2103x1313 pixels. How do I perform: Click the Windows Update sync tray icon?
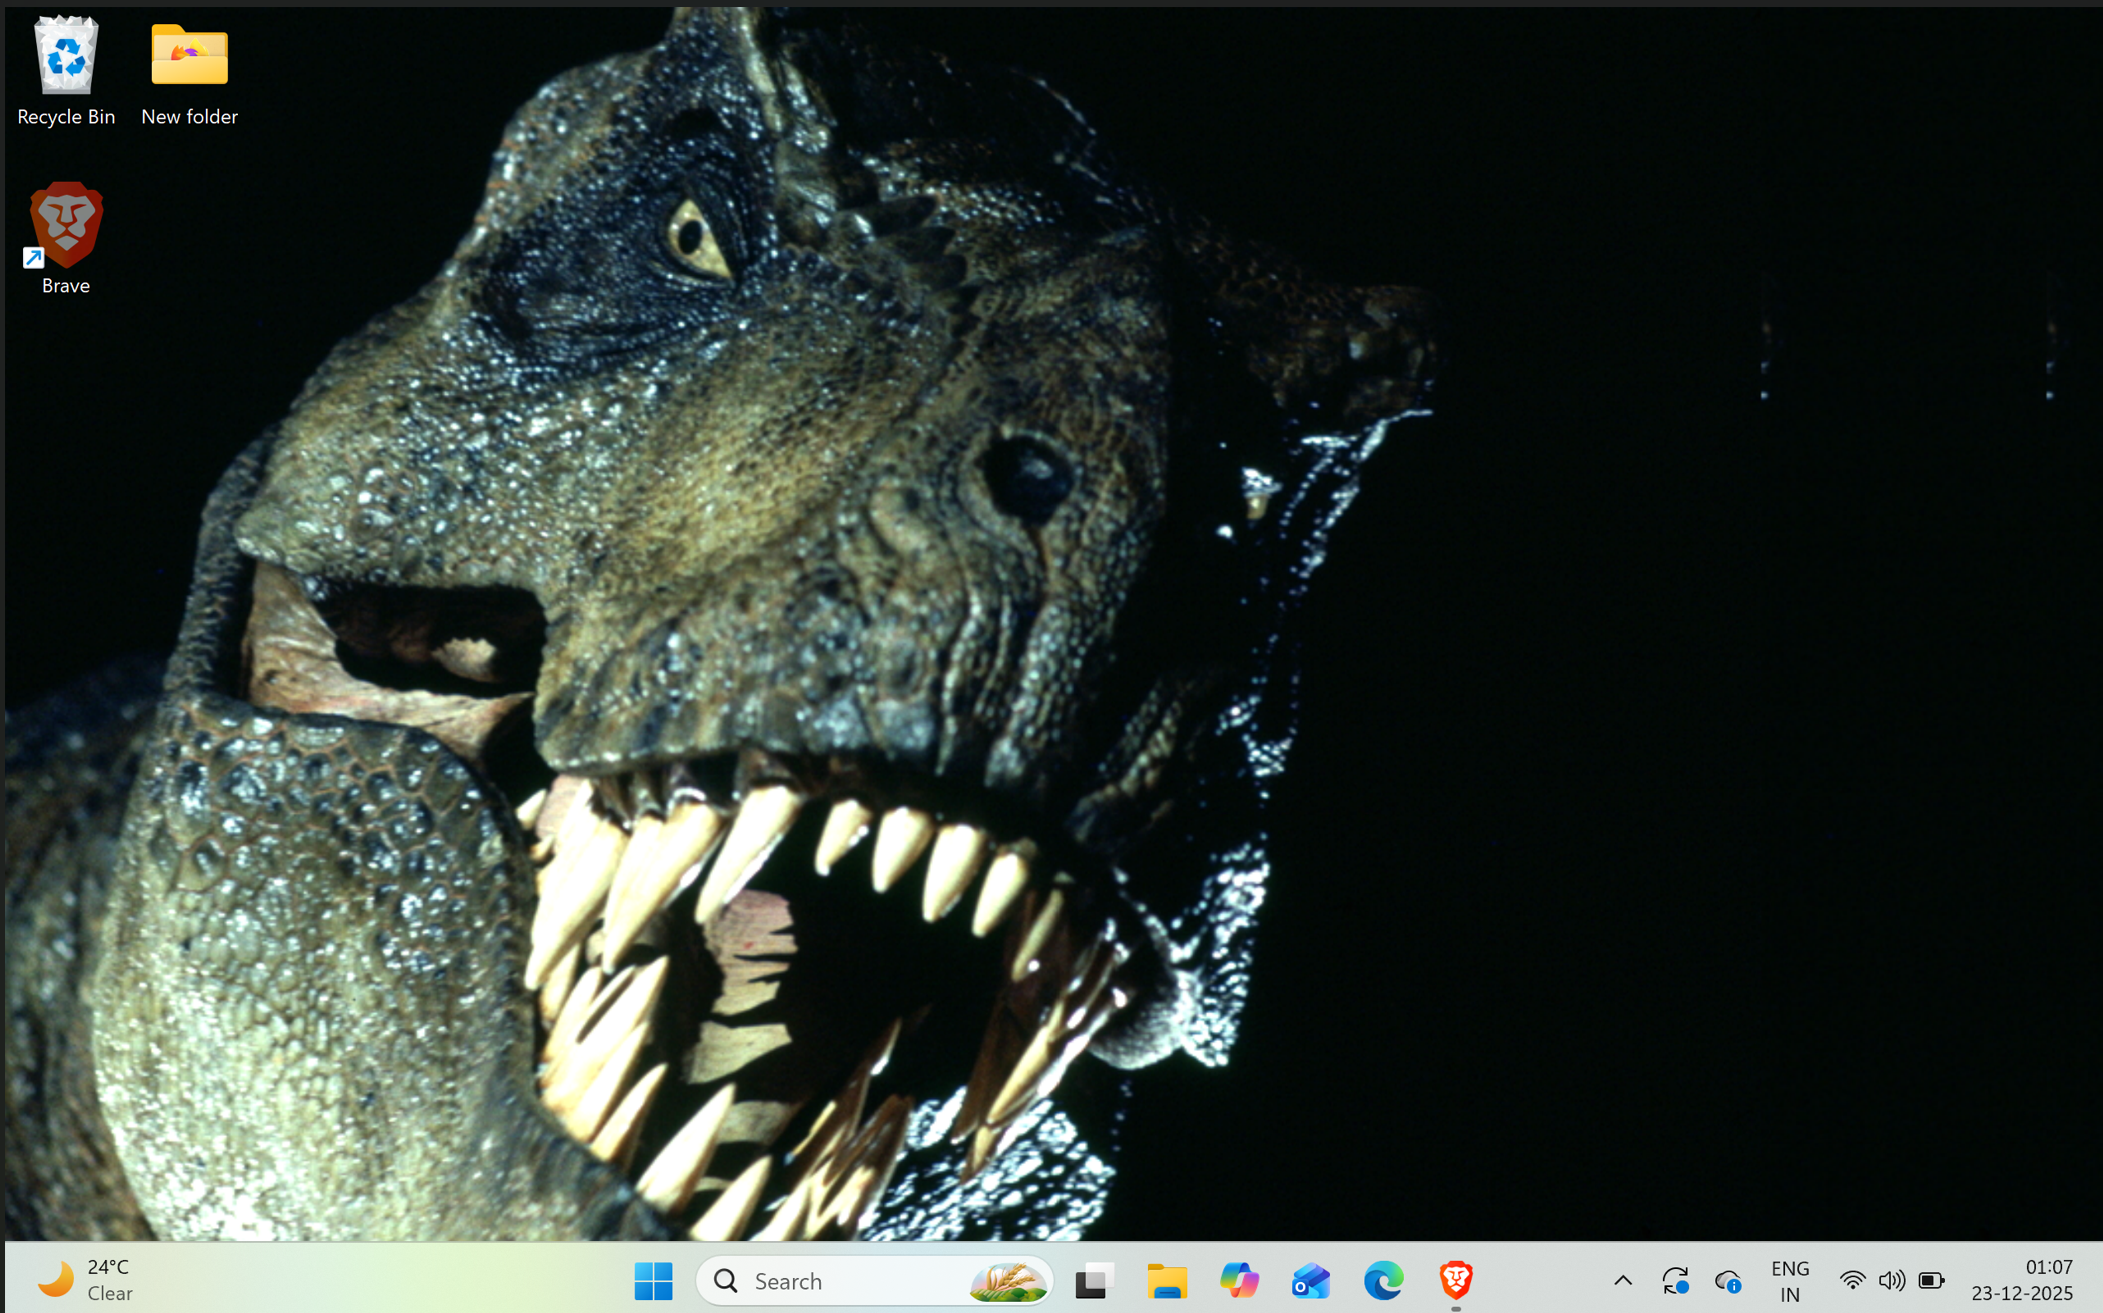click(x=1675, y=1280)
